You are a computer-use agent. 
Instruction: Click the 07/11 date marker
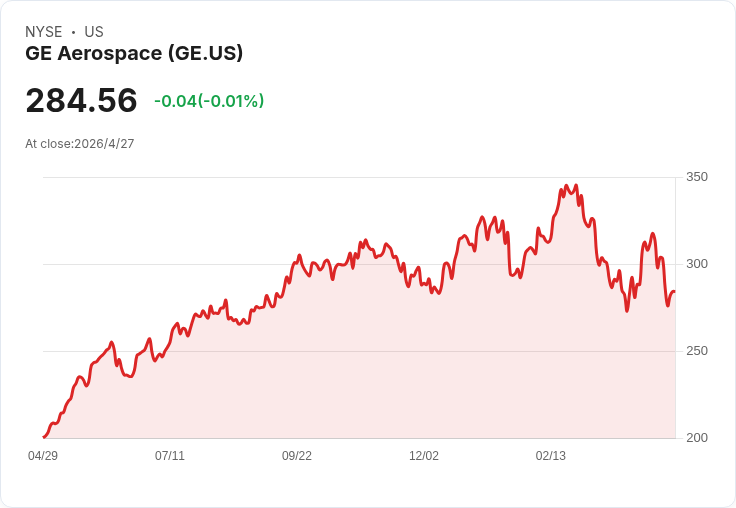tap(170, 456)
